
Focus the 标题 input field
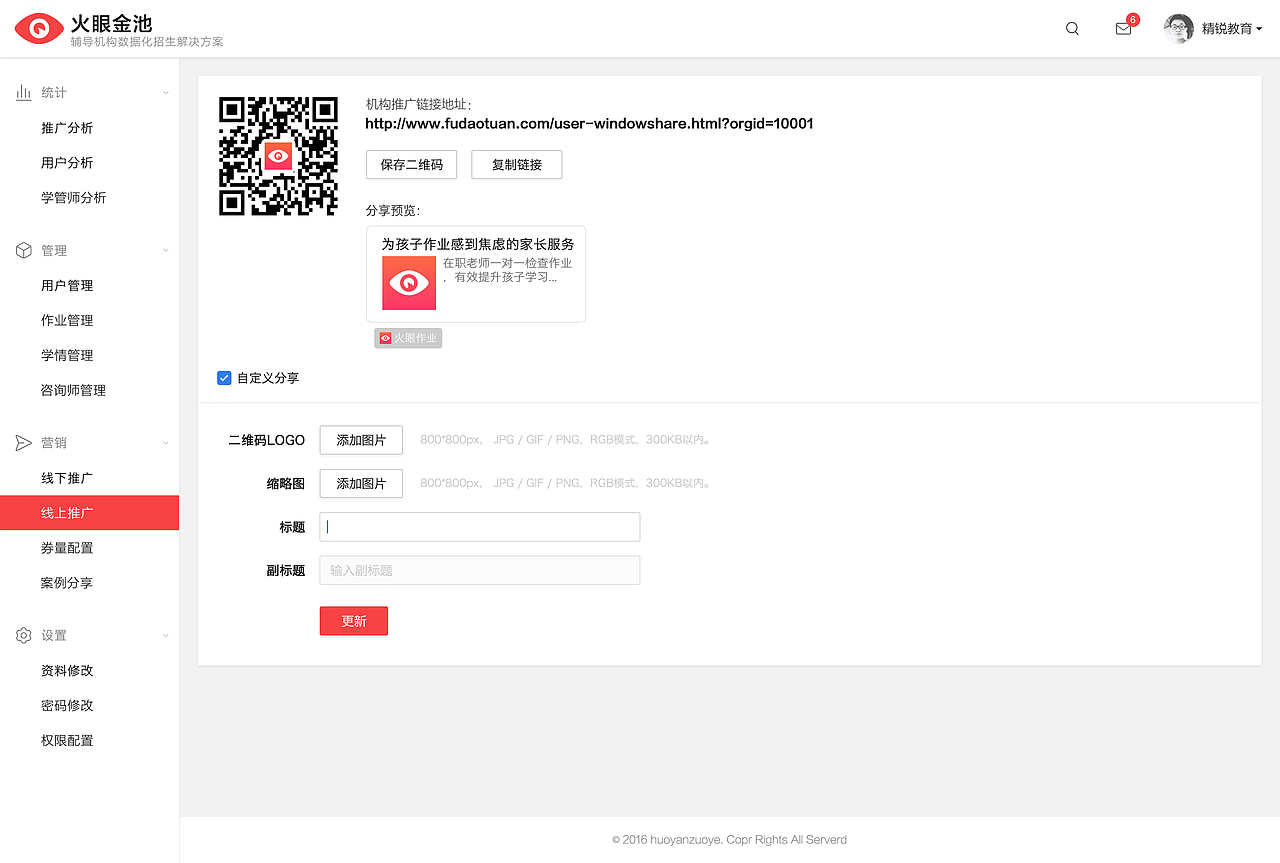coord(480,527)
